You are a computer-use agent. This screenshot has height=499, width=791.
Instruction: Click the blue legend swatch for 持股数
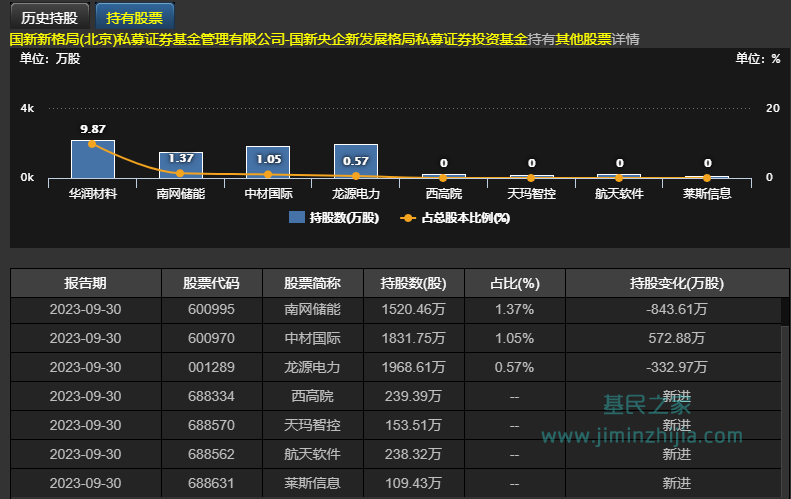[297, 217]
